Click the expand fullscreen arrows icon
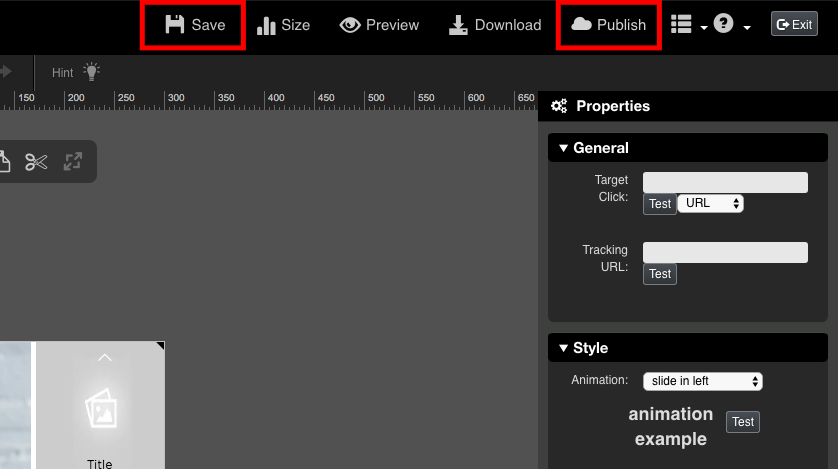838x469 pixels. [x=73, y=162]
